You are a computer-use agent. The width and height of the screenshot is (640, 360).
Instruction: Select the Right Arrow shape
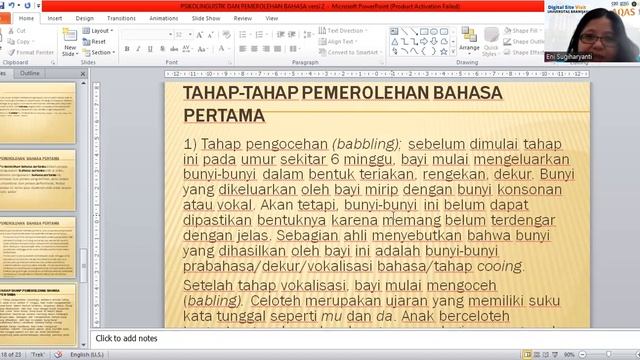[424, 42]
